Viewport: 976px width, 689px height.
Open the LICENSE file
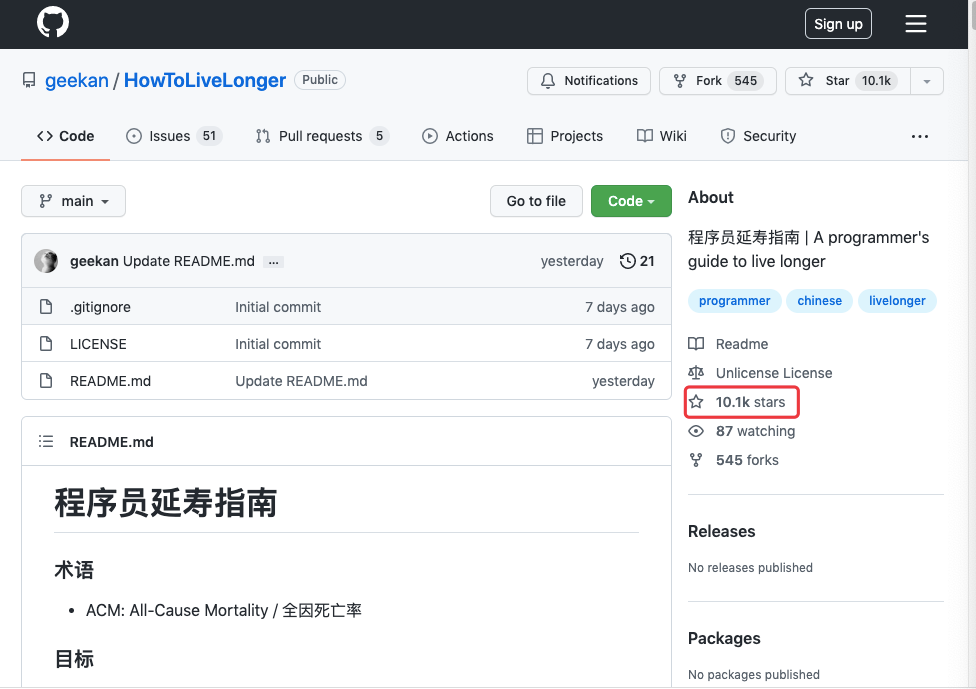pyautogui.click(x=98, y=344)
